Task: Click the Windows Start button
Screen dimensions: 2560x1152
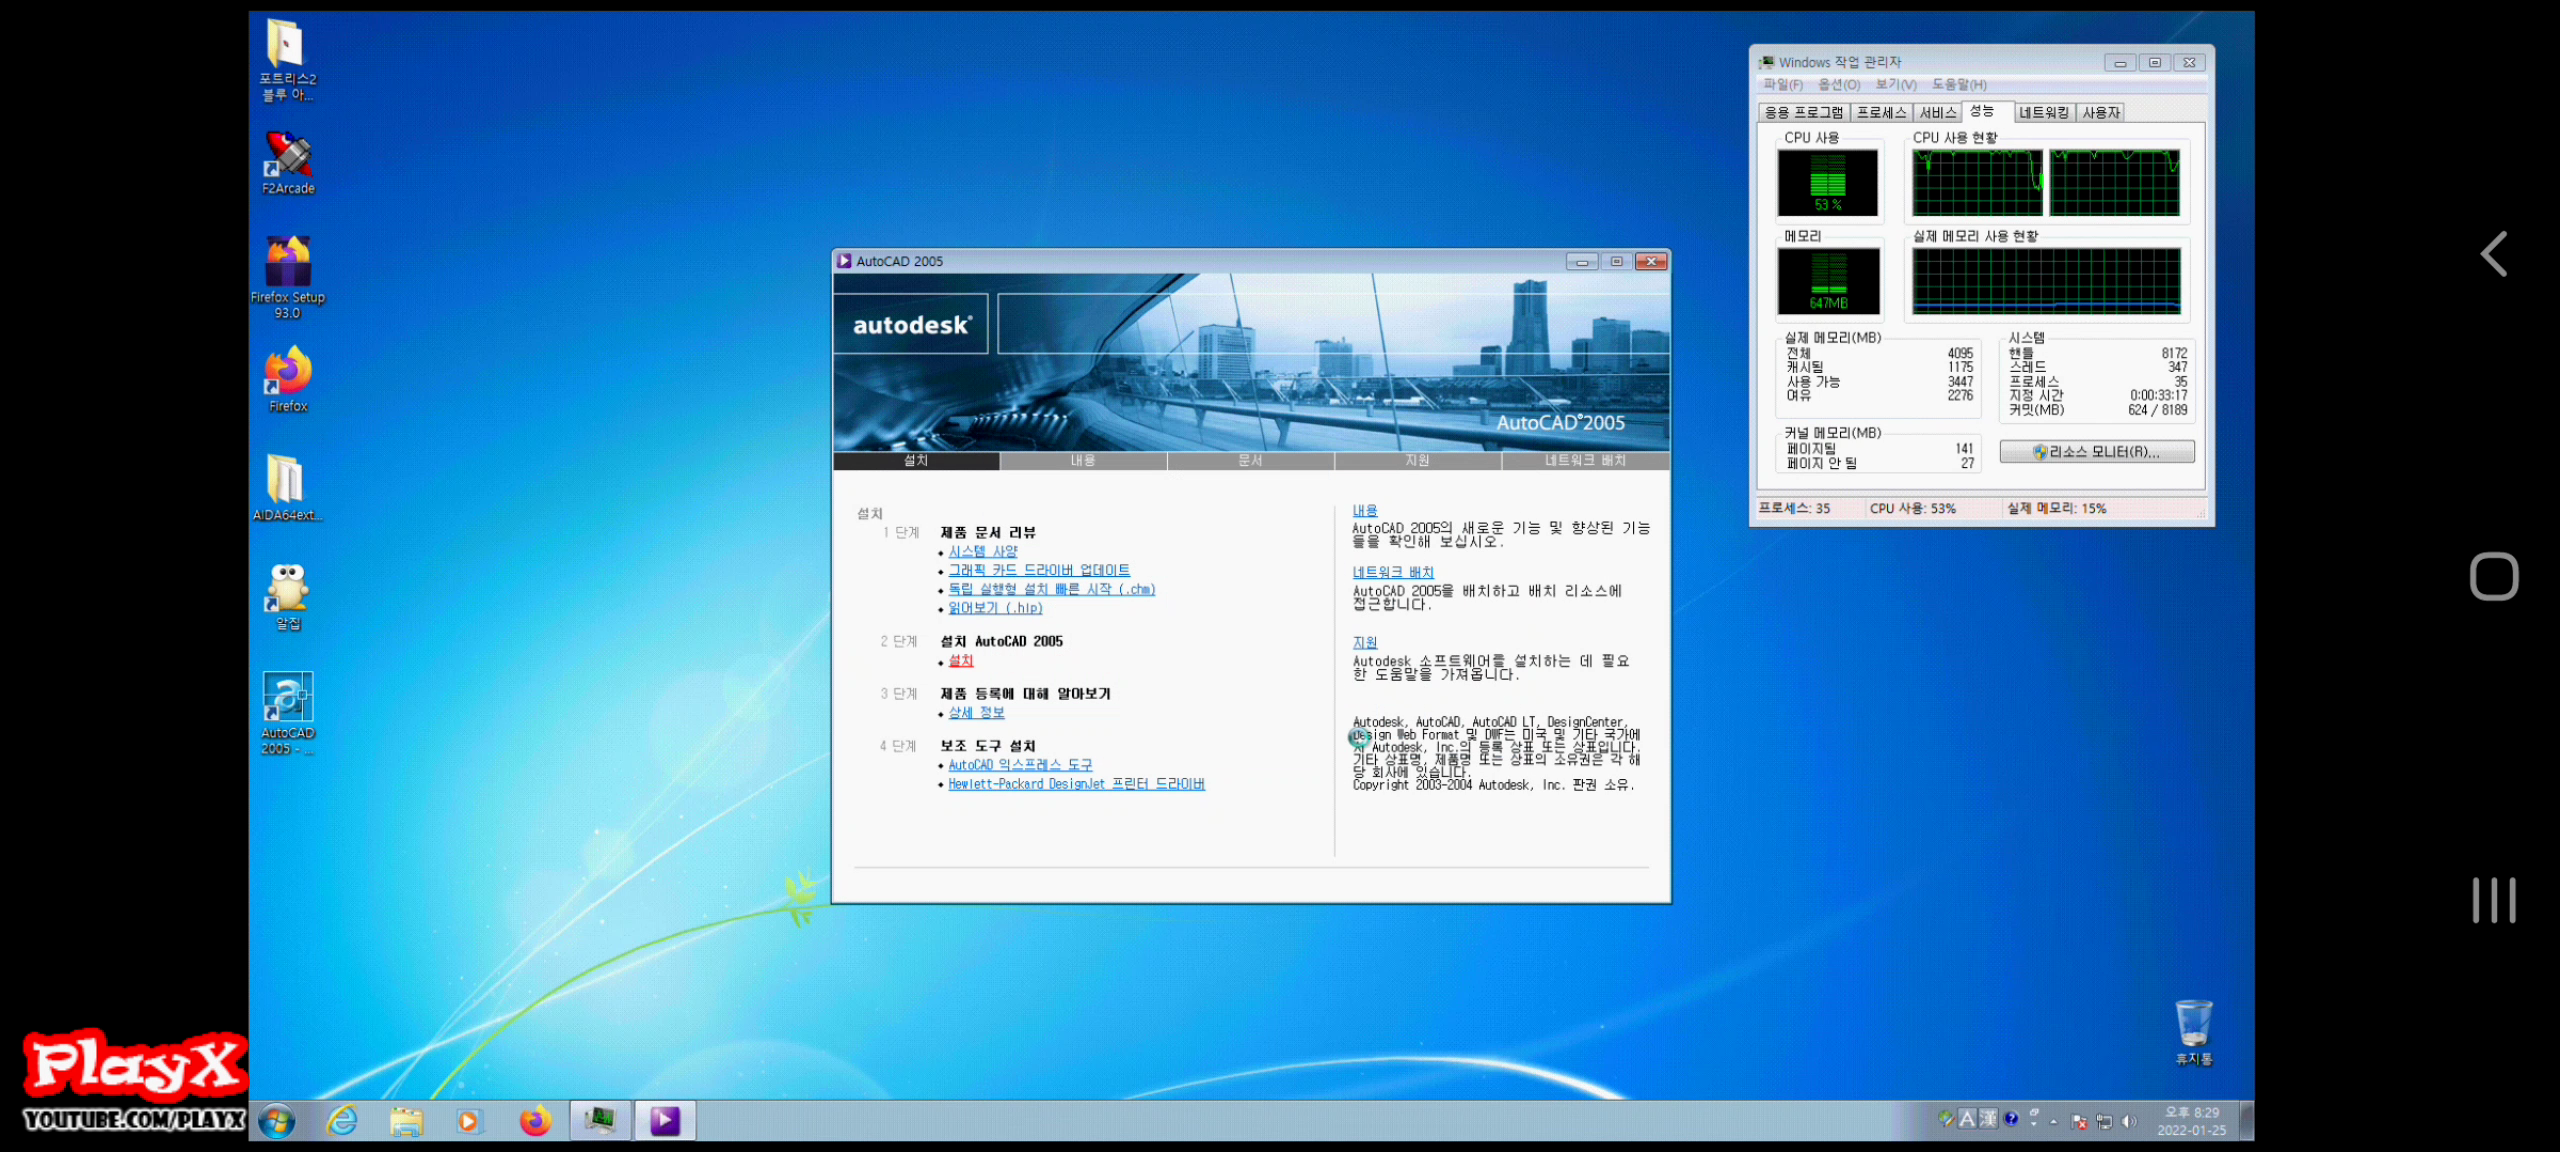Action: click(x=277, y=1121)
